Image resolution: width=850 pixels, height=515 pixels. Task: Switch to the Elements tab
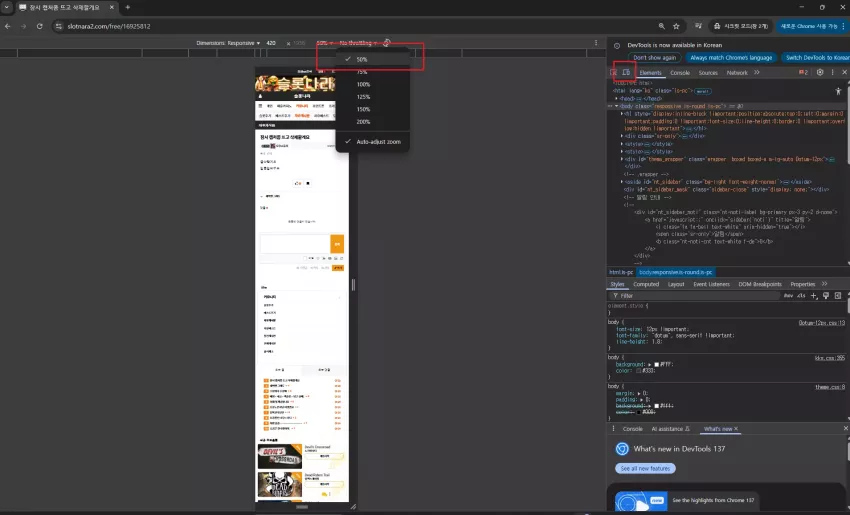click(650, 73)
